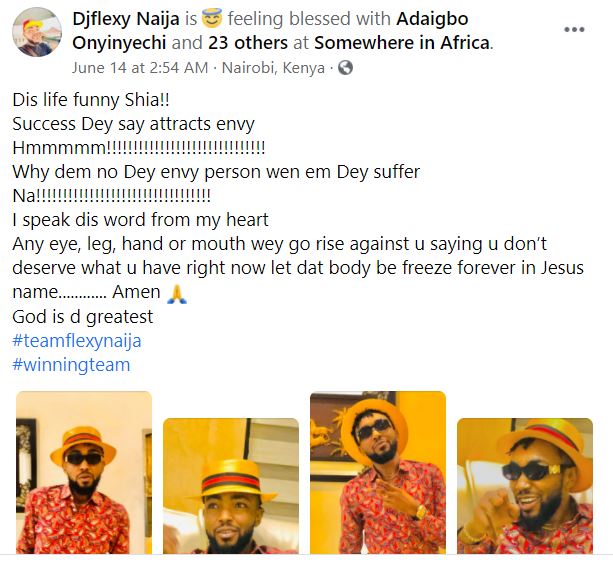Open the Somewhere in Africa location

click(402, 43)
